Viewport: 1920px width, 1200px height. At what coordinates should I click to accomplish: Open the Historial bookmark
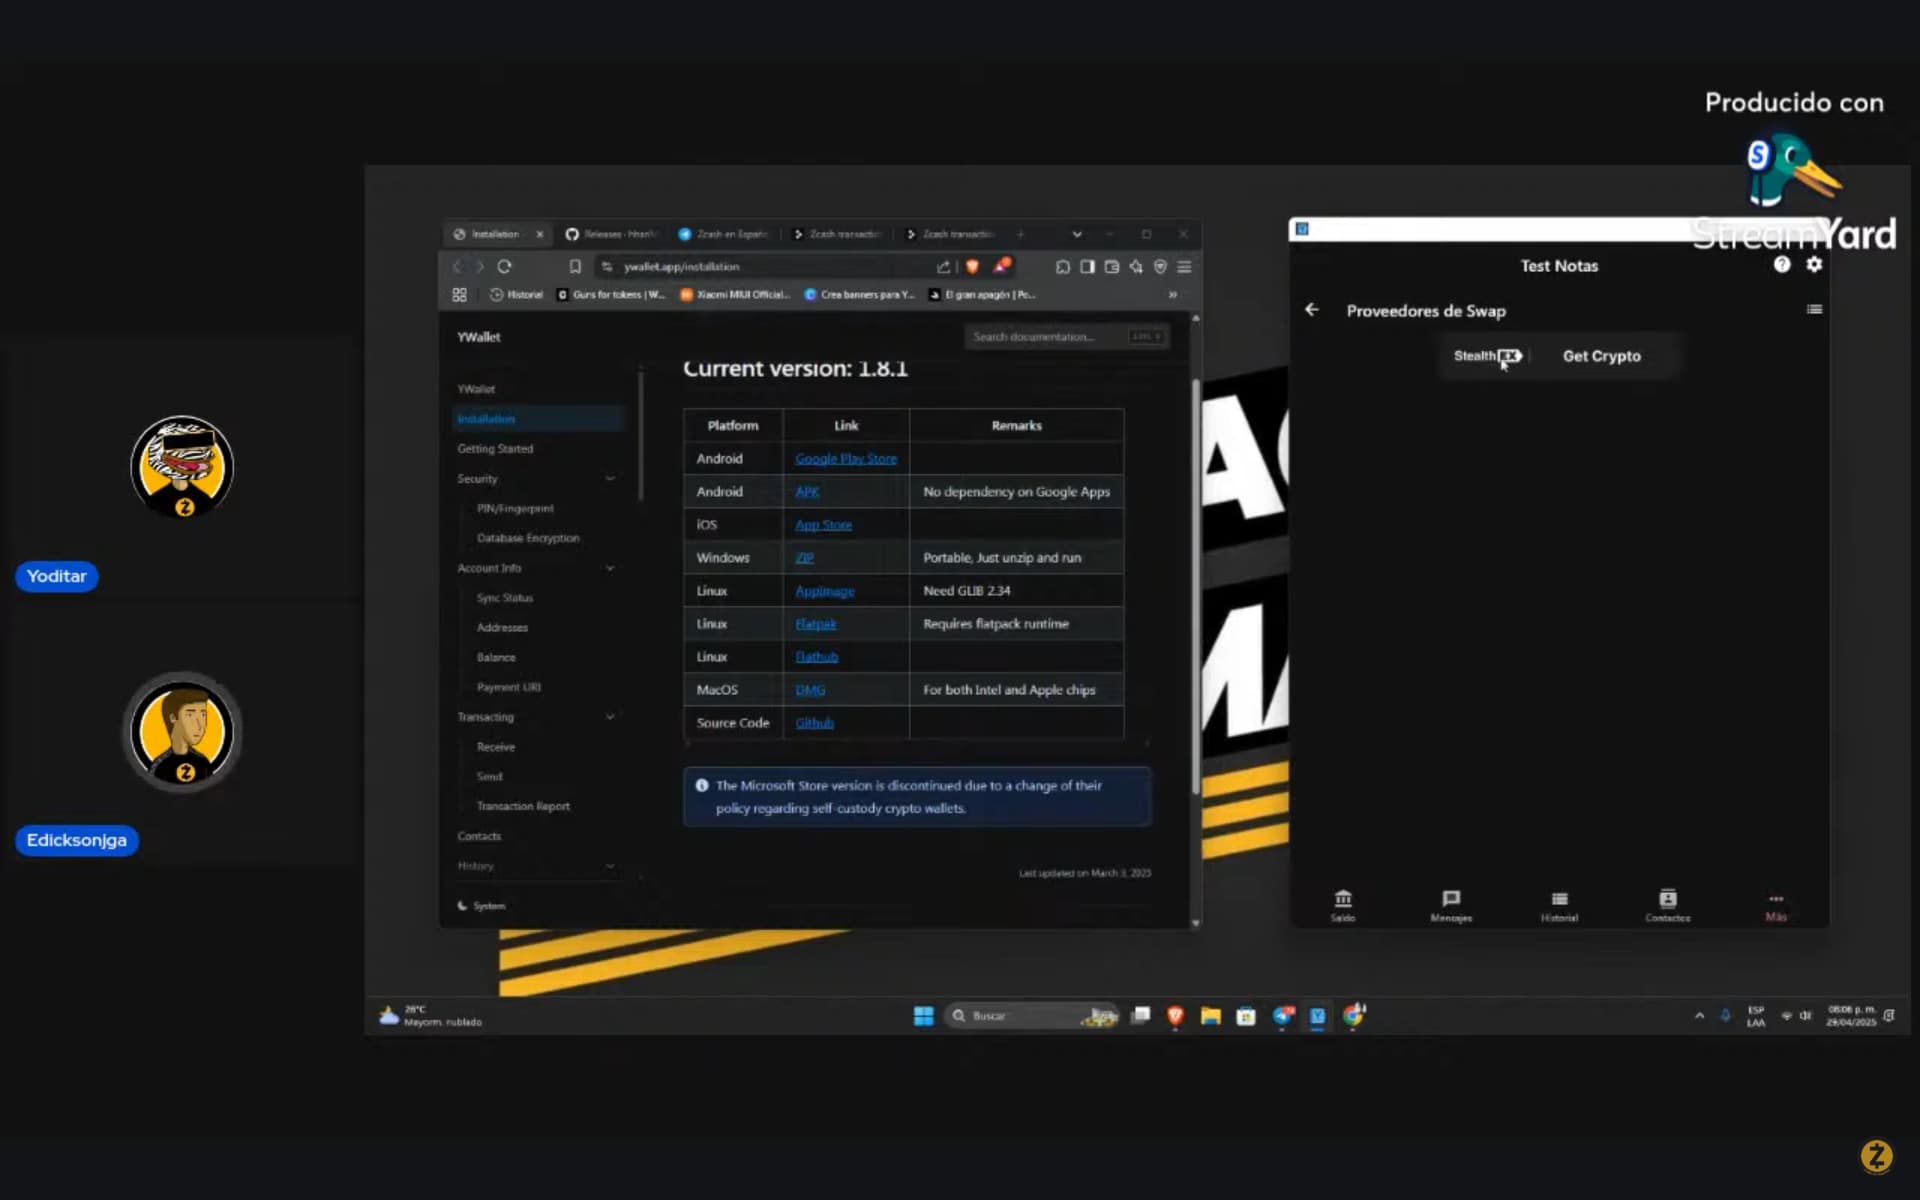pyautogui.click(x=516, y=295)
